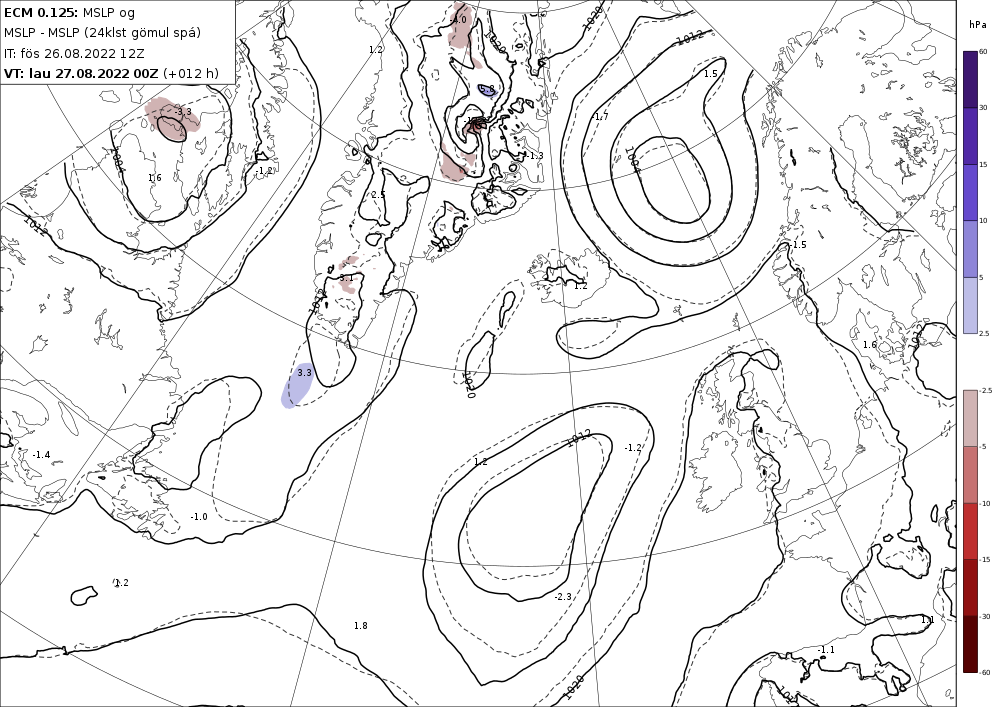Viewport: 1000px width, 707px height.
Task: Click the '-2.3' label in the Atlantic low
Action: pyautogui.click(x=563, y=597)
